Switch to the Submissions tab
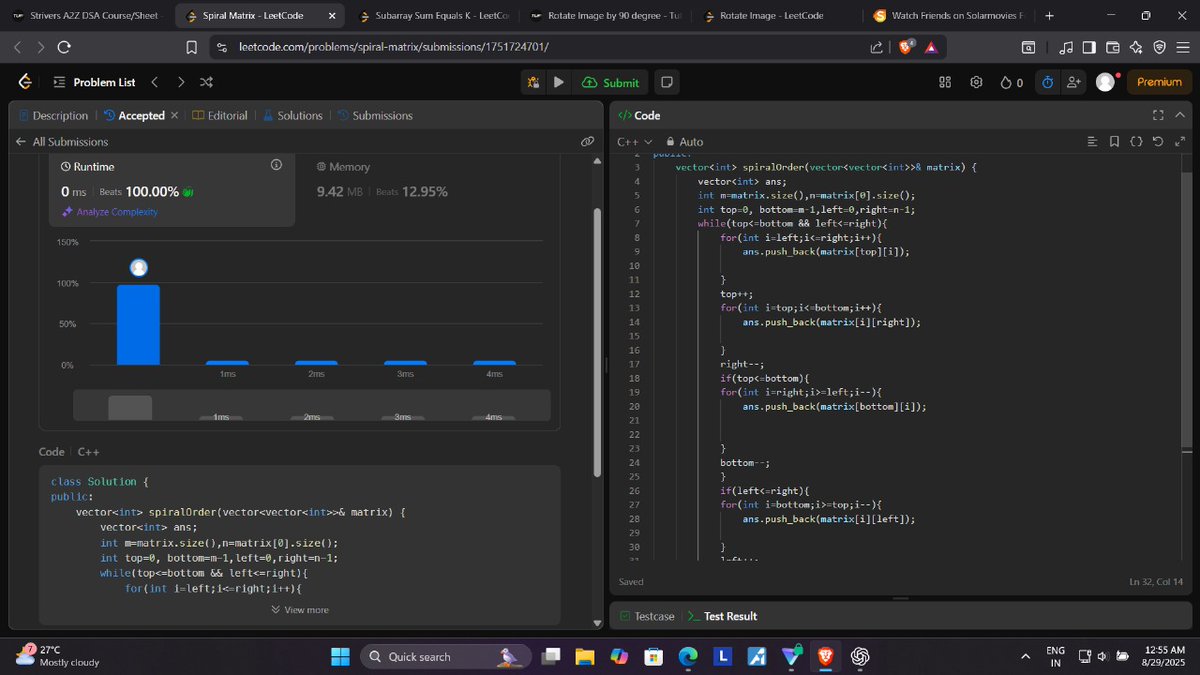The width and height of the screenshot is (1200, 675). point(375,116)
